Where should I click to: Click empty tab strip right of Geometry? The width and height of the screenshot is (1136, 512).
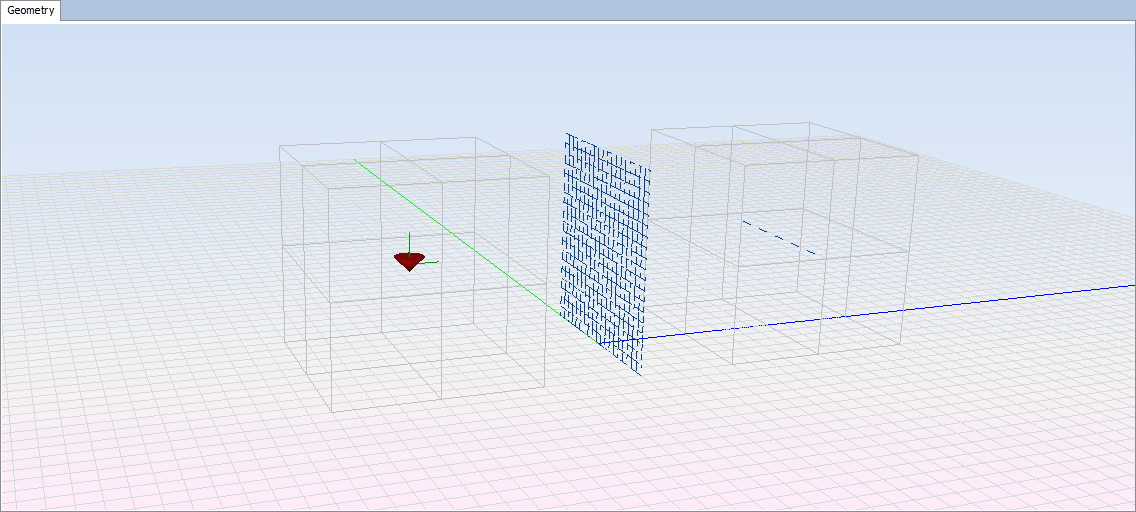[600, 11]
